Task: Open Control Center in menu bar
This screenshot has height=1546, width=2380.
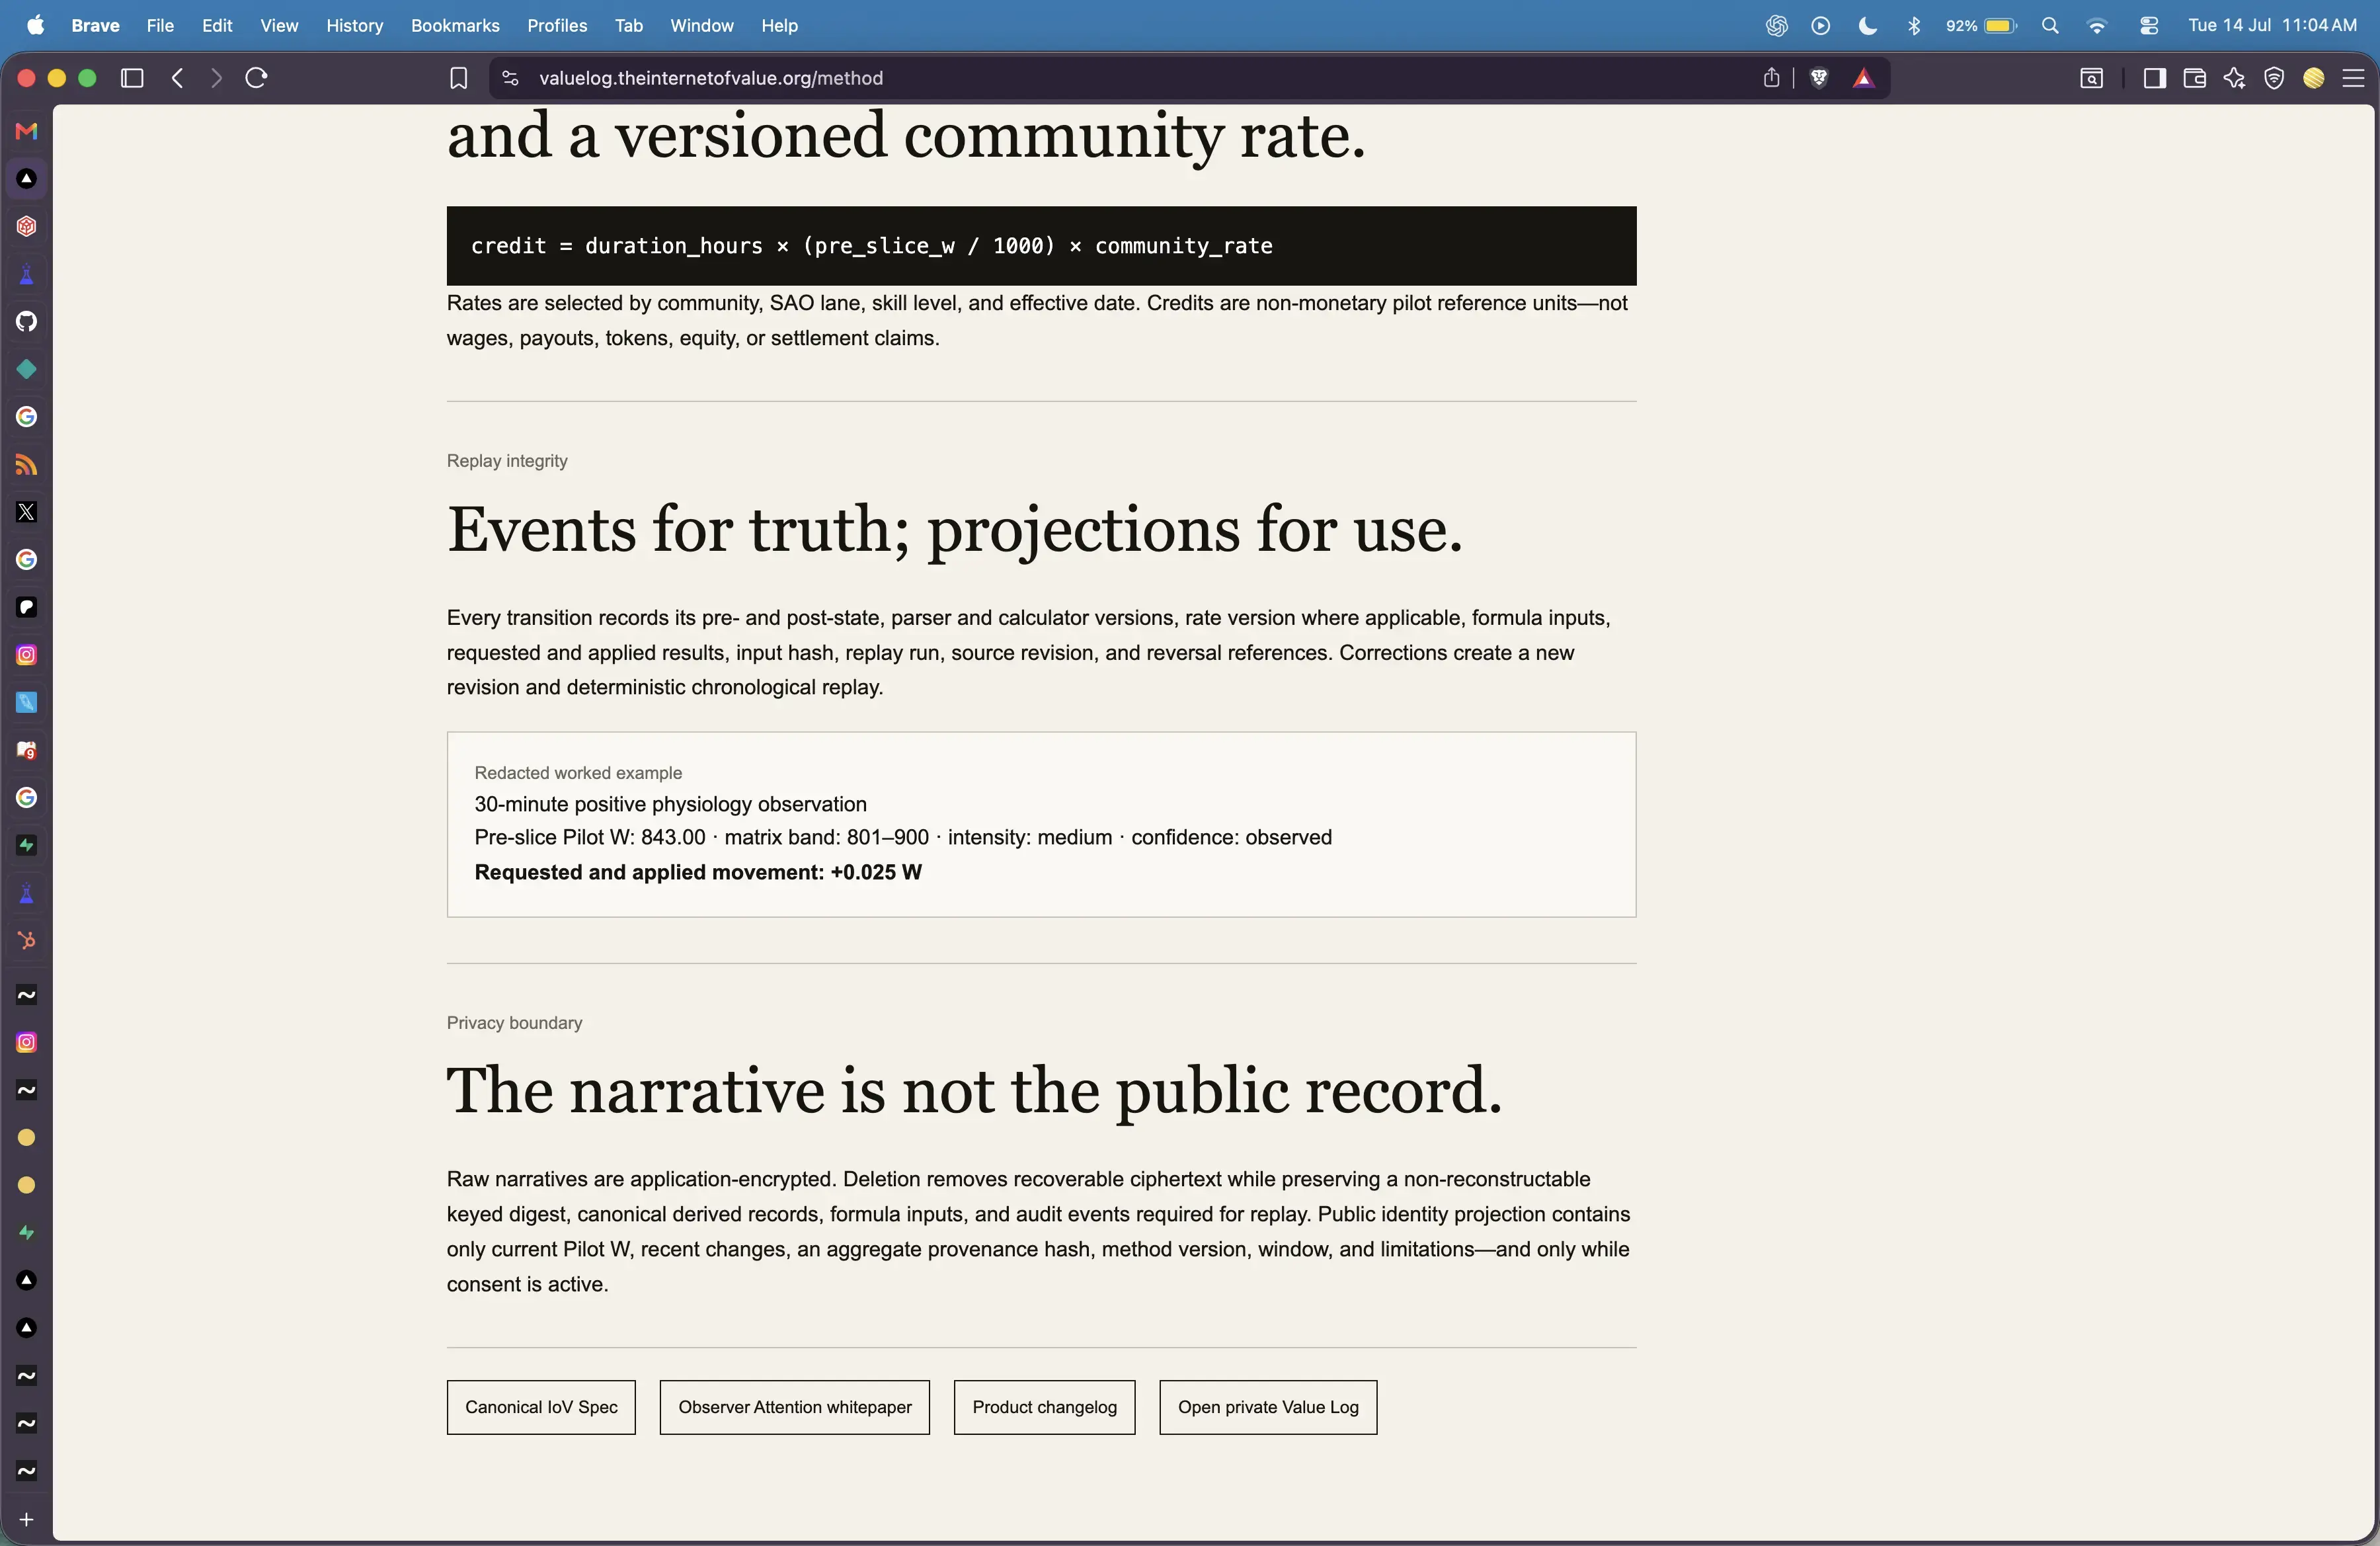Action: tap(2148, 26)
